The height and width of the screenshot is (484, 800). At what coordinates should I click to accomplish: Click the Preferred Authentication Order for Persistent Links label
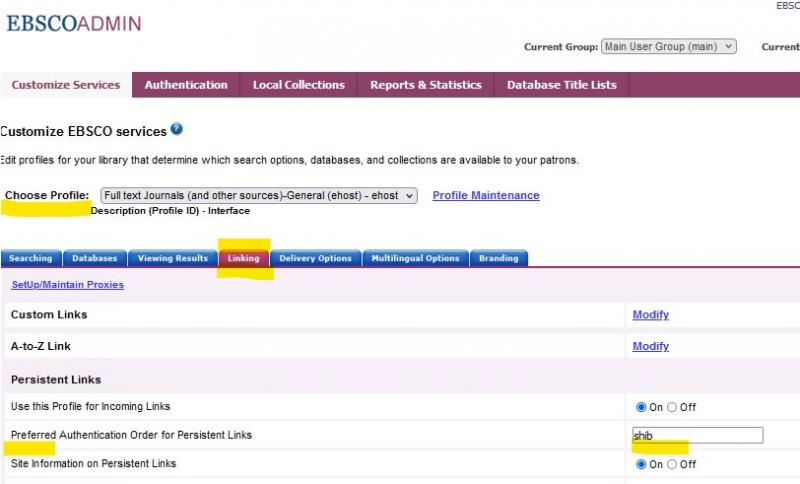(131, 435)
